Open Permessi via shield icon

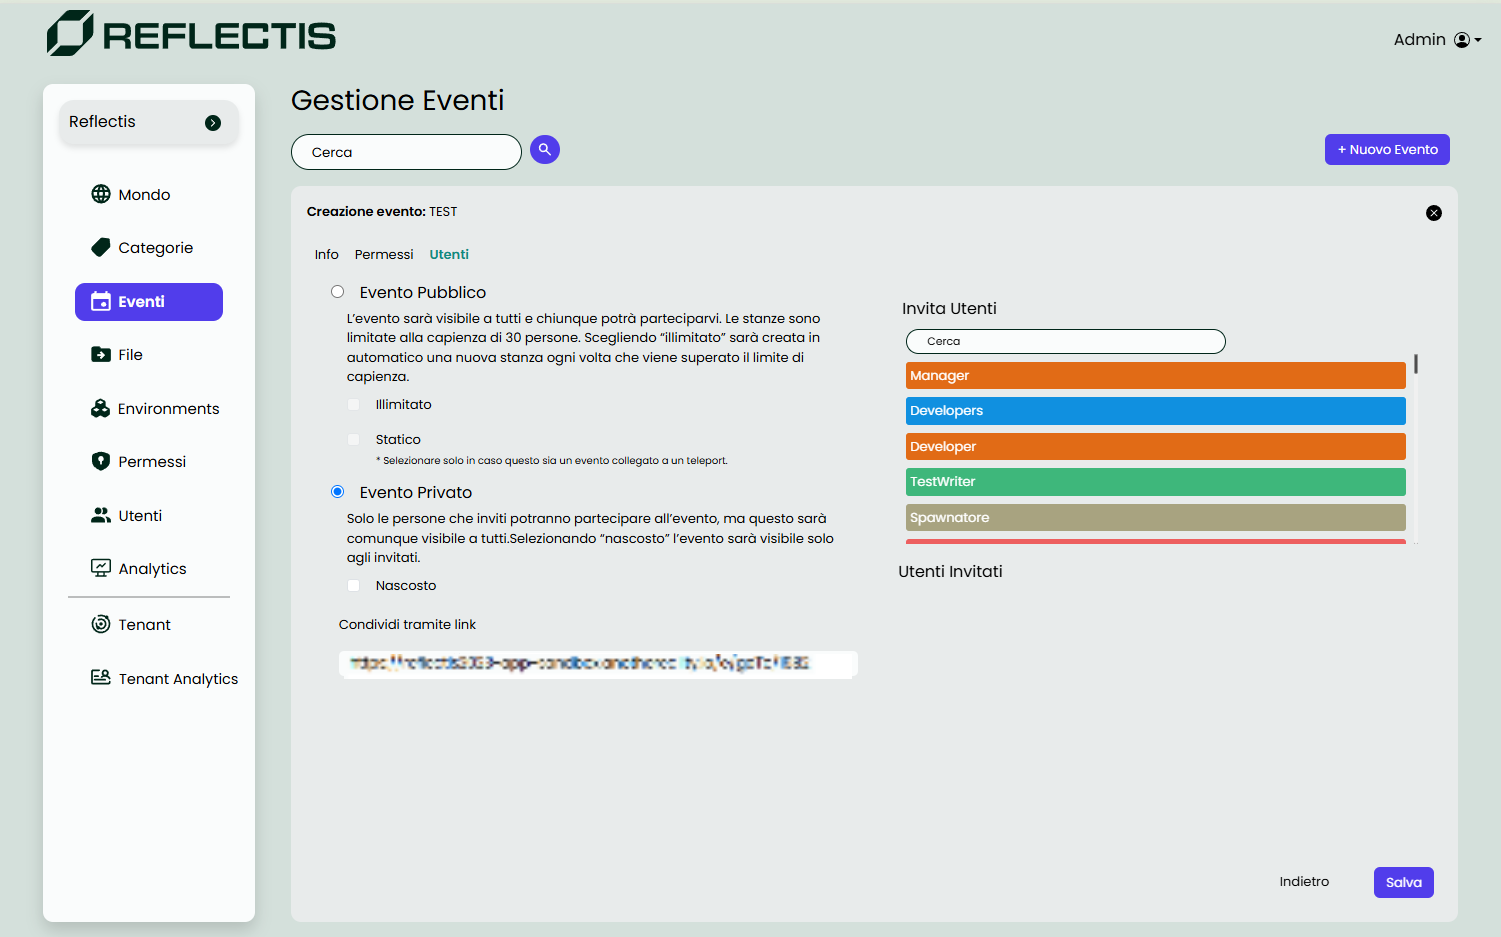tap(100, 461)
